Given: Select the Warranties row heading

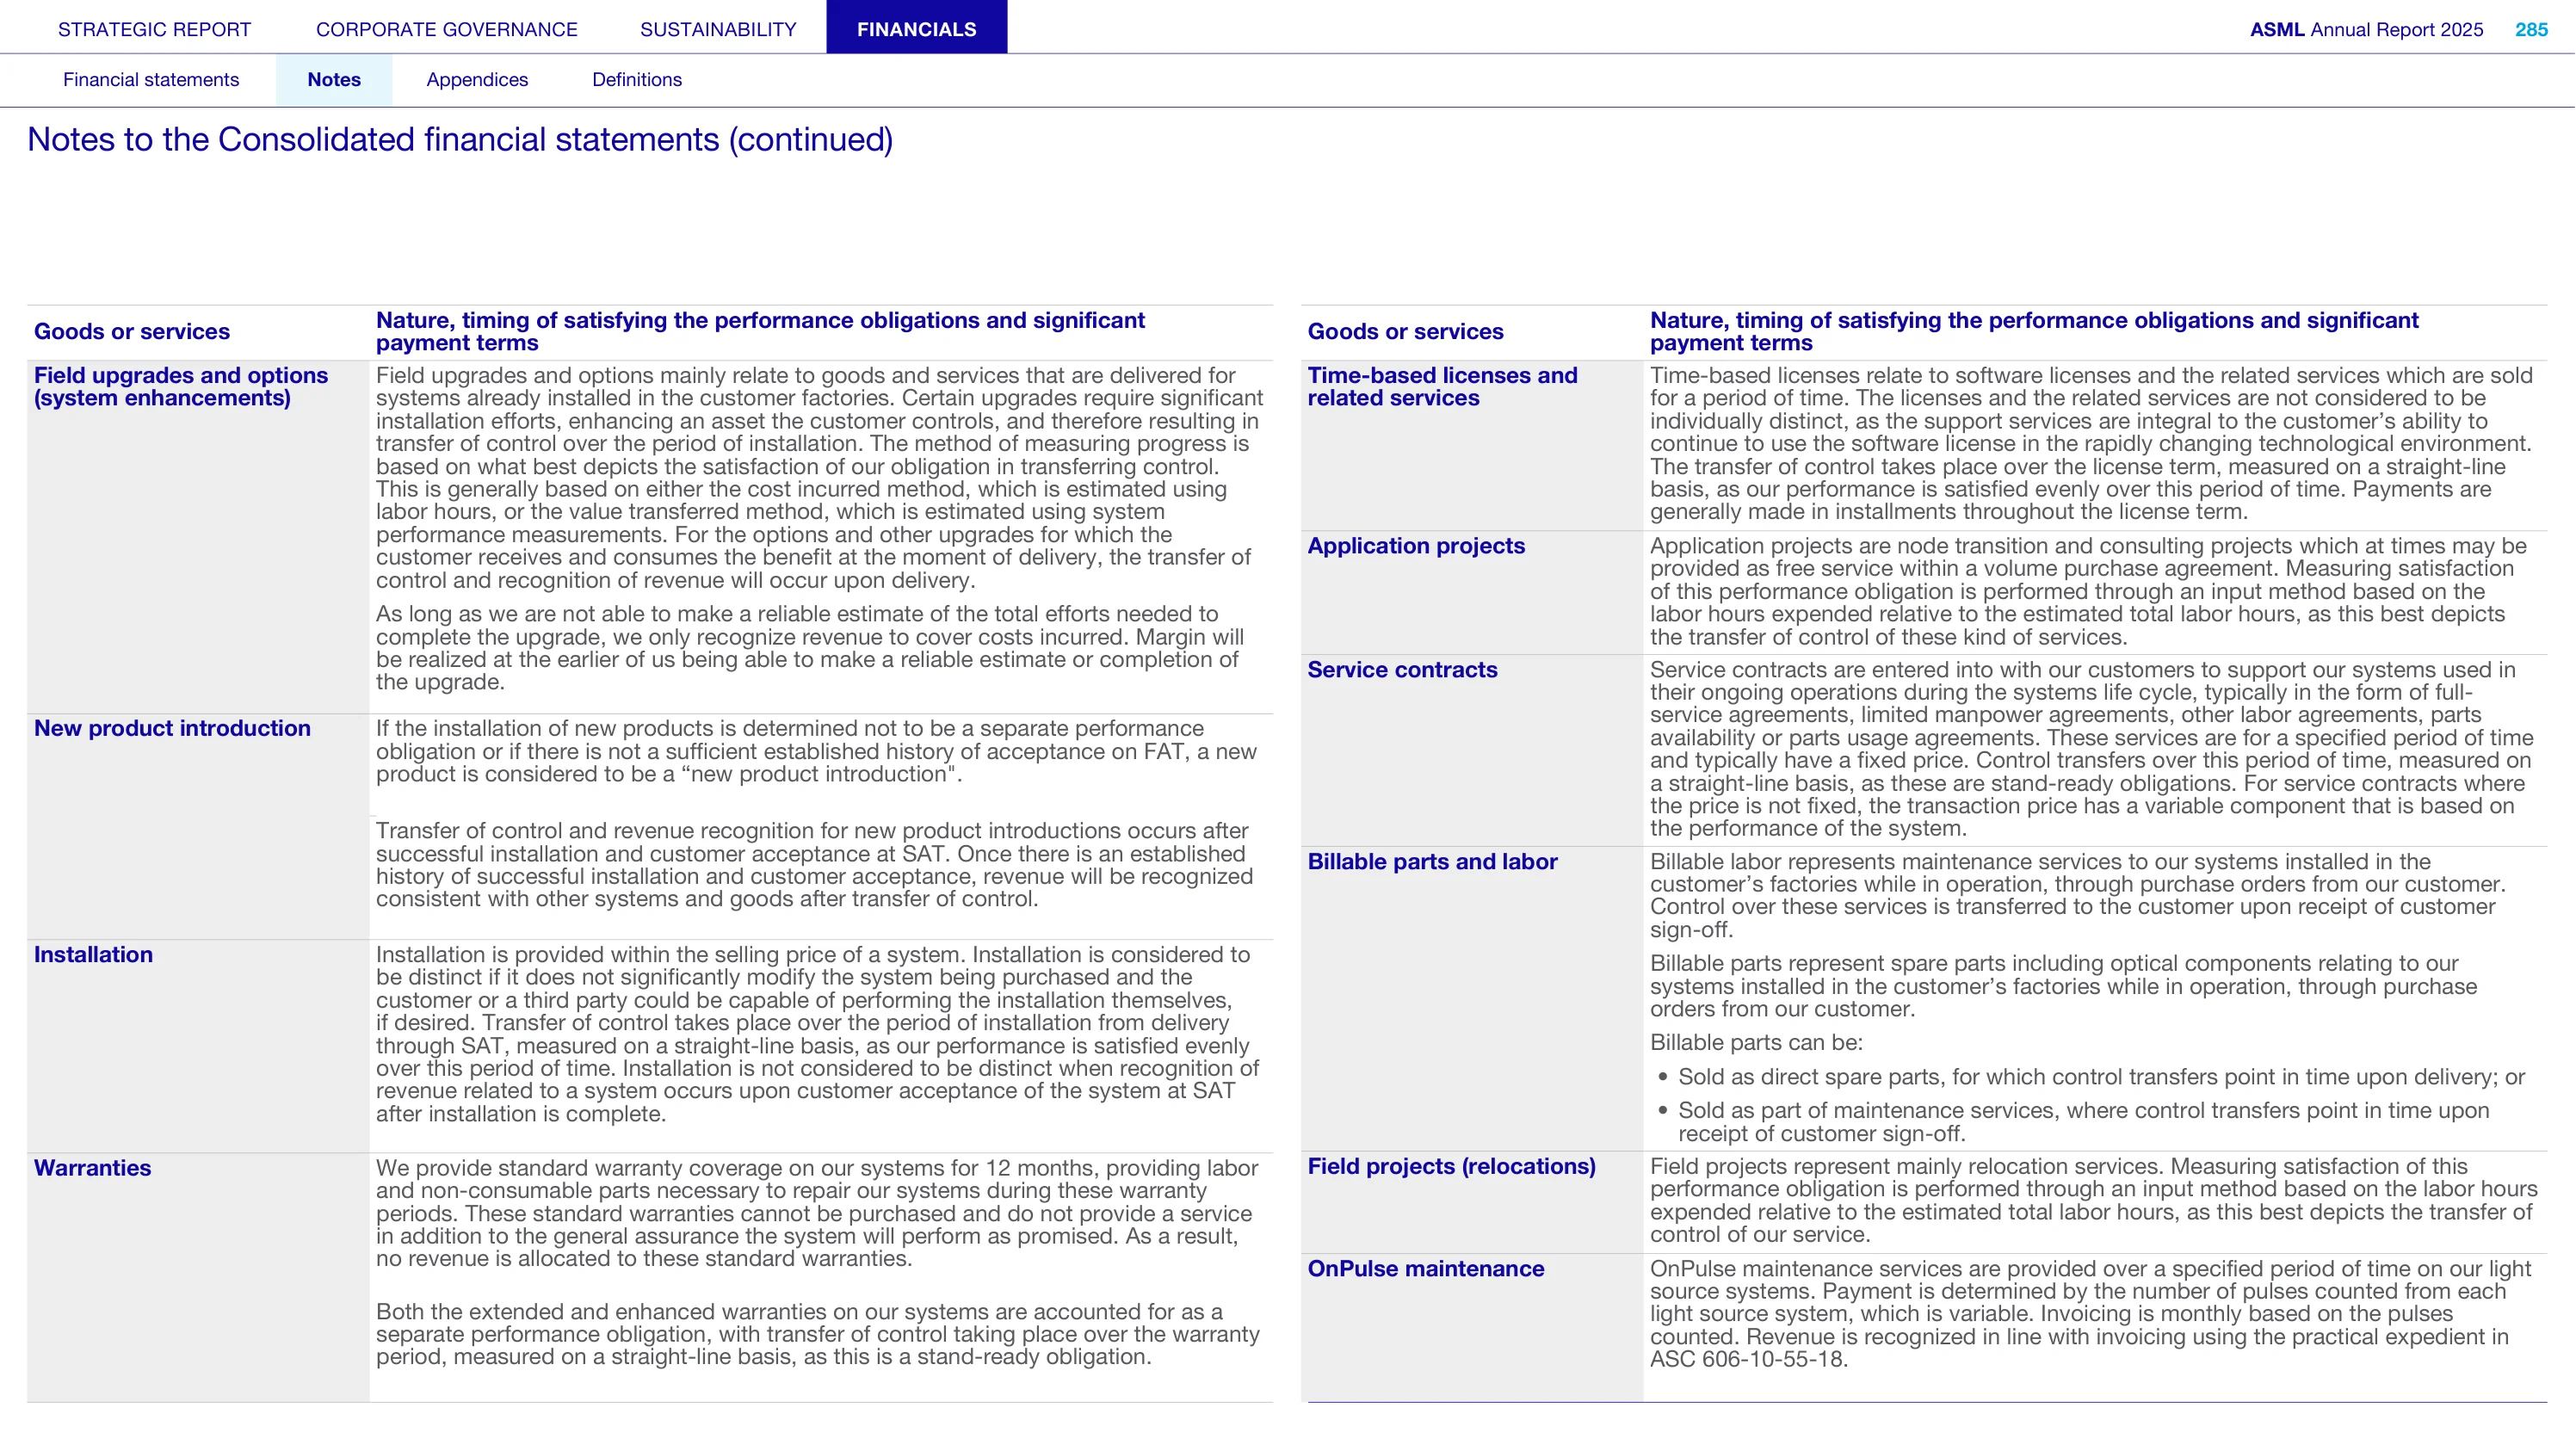Looking at the screenshot, I should [92, 1168].
